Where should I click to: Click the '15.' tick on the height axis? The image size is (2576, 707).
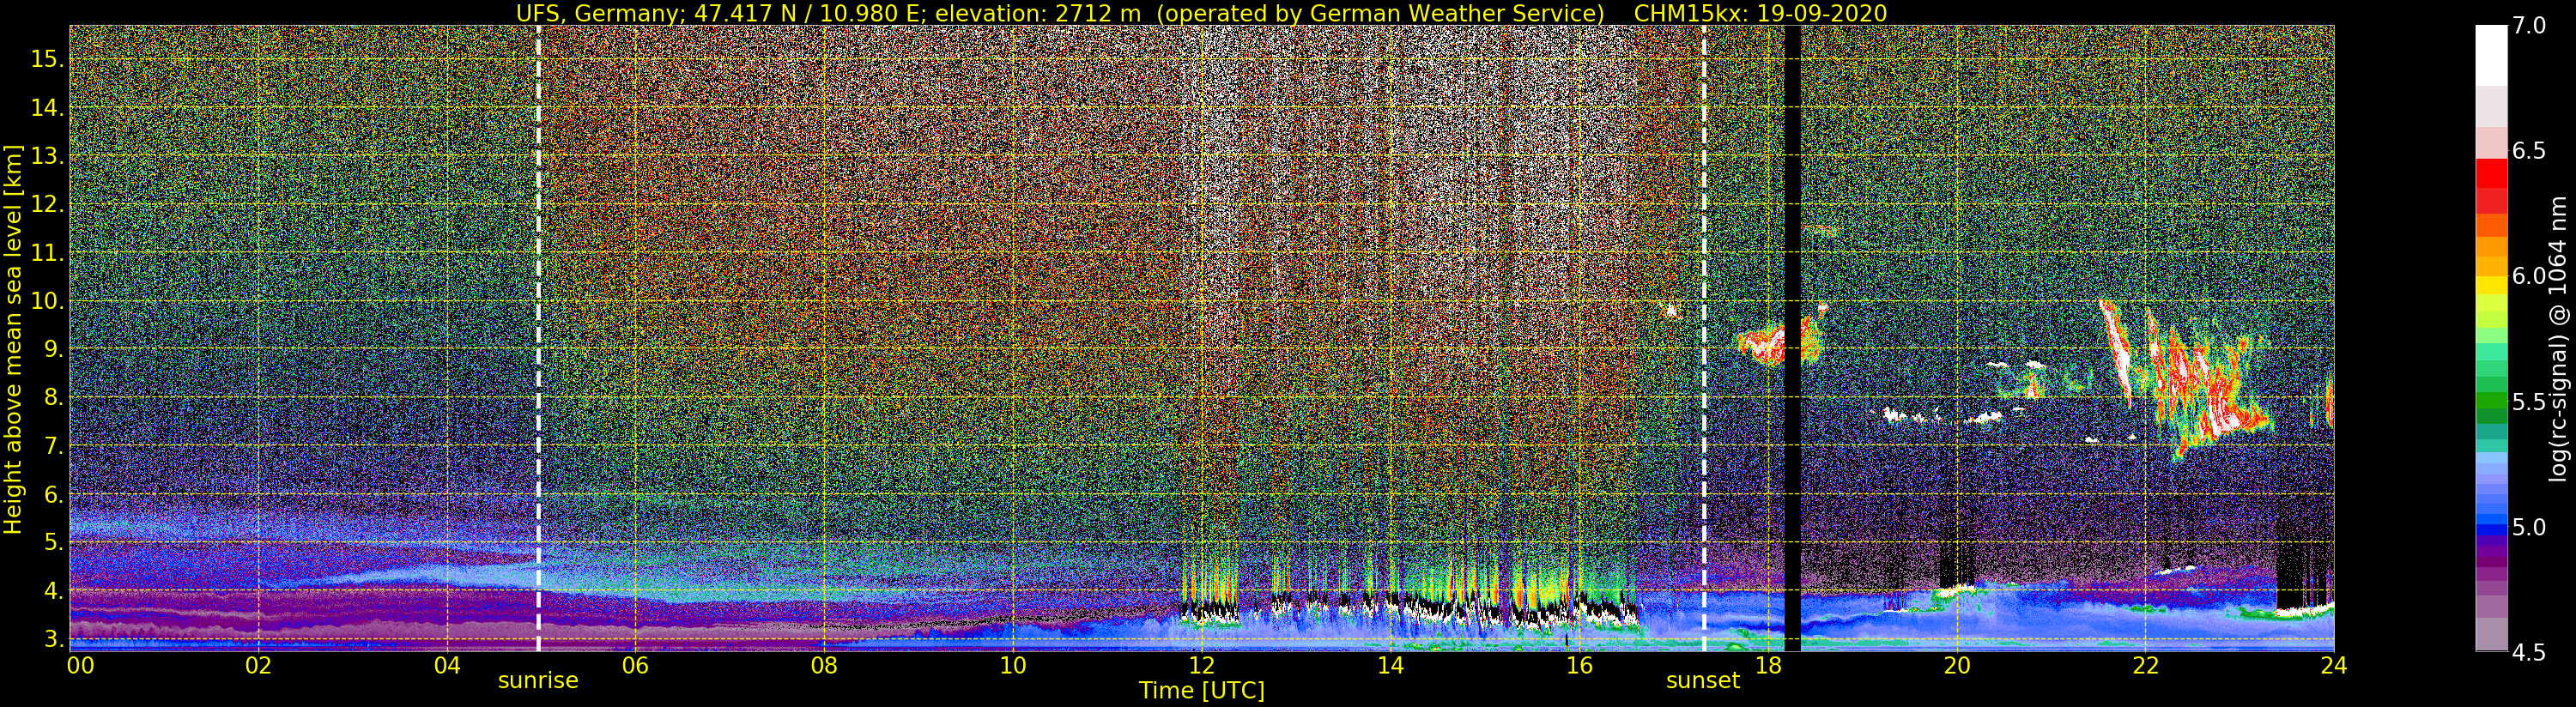pyautogui.click(x=46, y=59)
